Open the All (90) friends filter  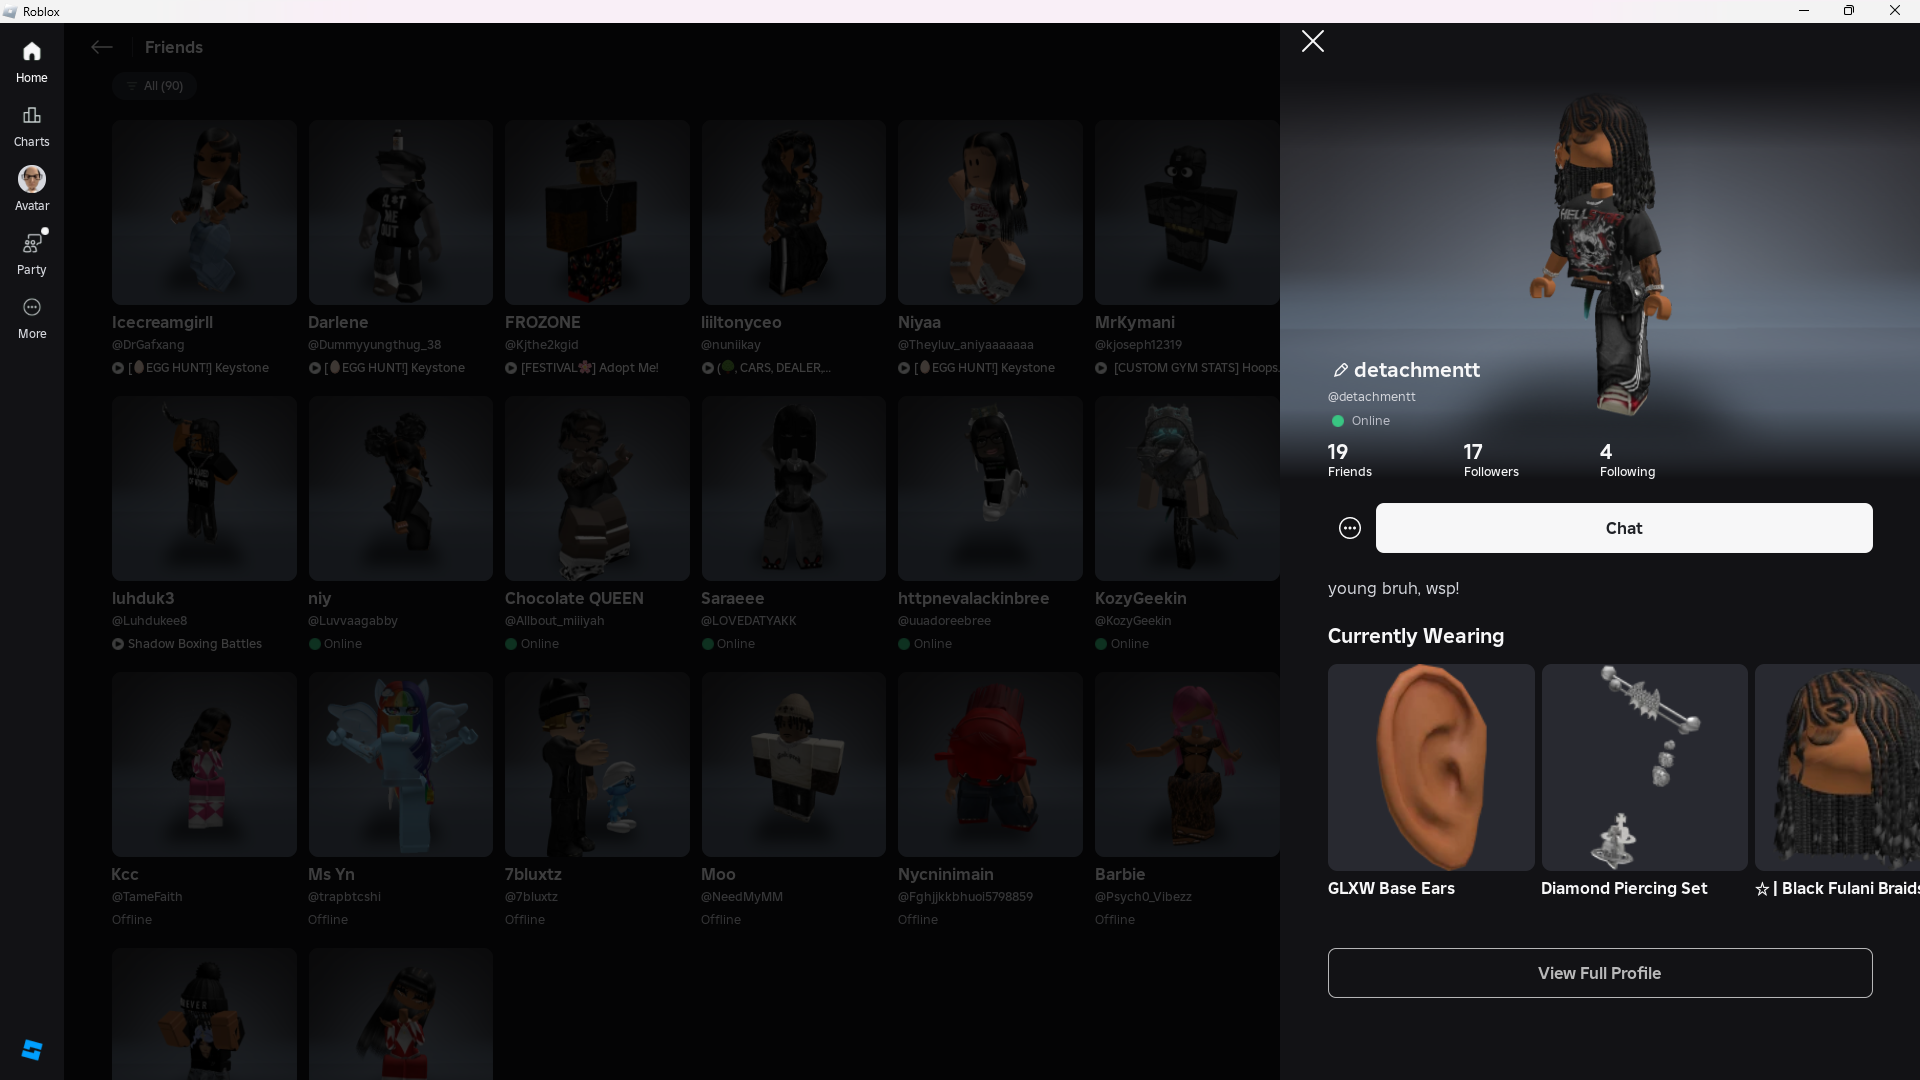point(154,86)
